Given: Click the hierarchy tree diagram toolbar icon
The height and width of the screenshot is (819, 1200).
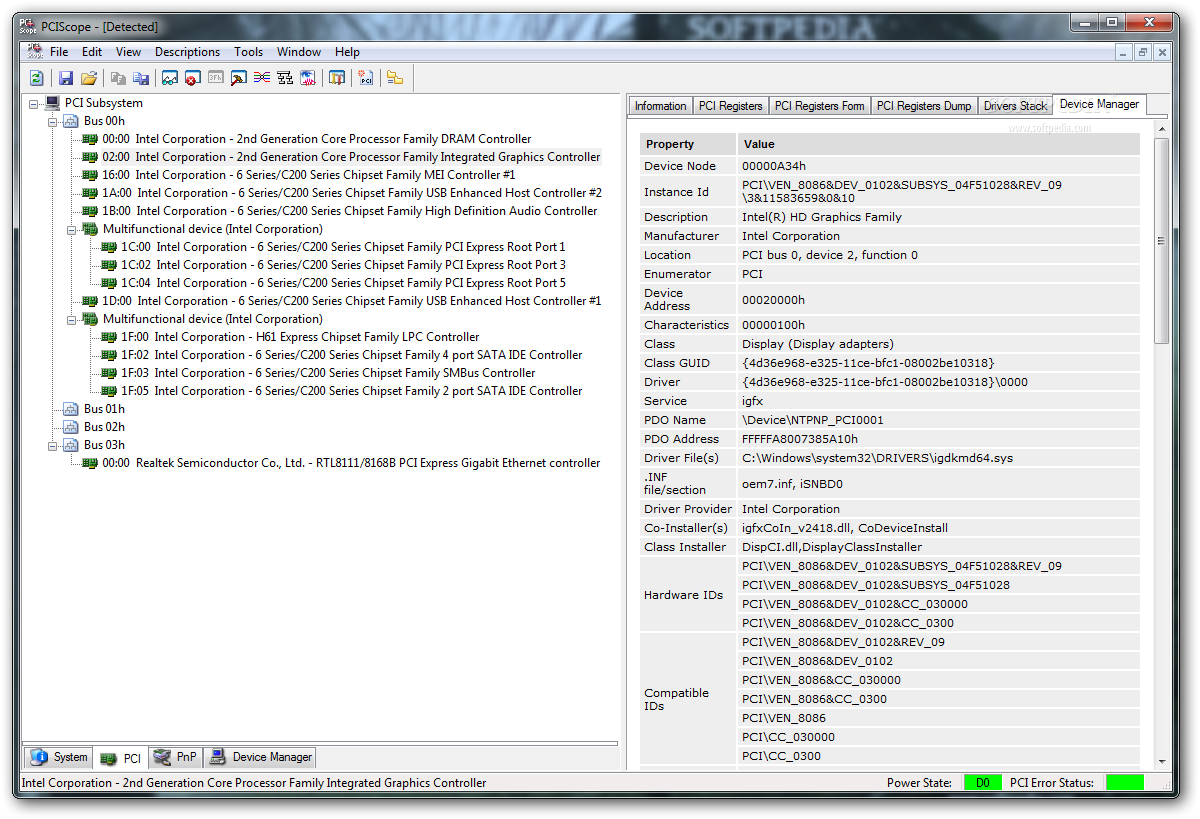Looking at the screenshot, I should pyautogui.click(x=285, y=78).
